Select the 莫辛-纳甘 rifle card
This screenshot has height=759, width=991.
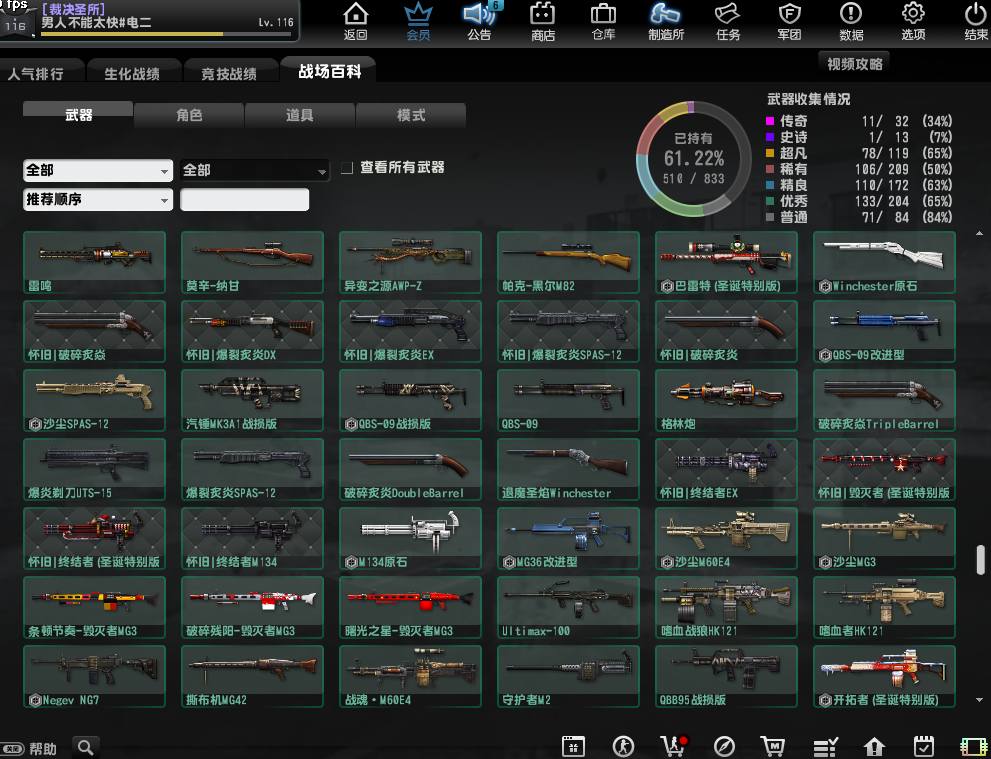pyautogui.click(x=252, y=262)
